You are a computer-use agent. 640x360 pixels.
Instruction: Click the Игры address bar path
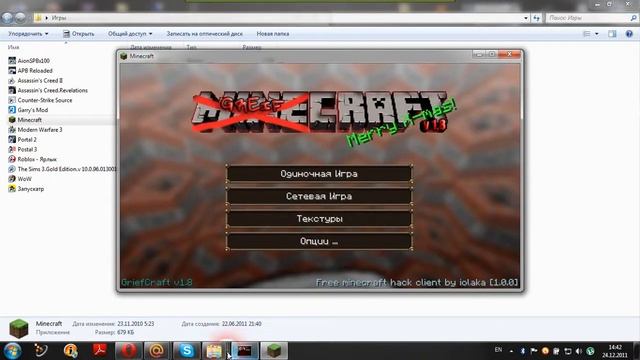click(59, 18)
